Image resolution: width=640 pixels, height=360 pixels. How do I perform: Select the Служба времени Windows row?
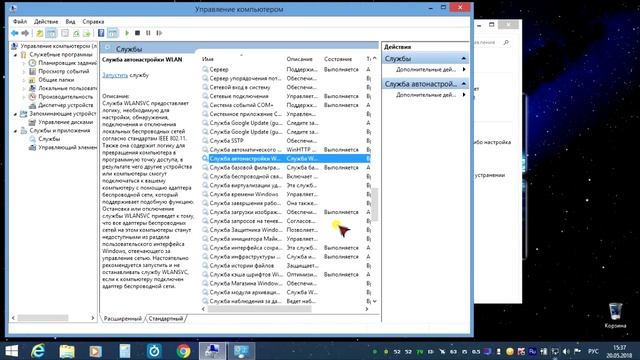click(286, 194)
